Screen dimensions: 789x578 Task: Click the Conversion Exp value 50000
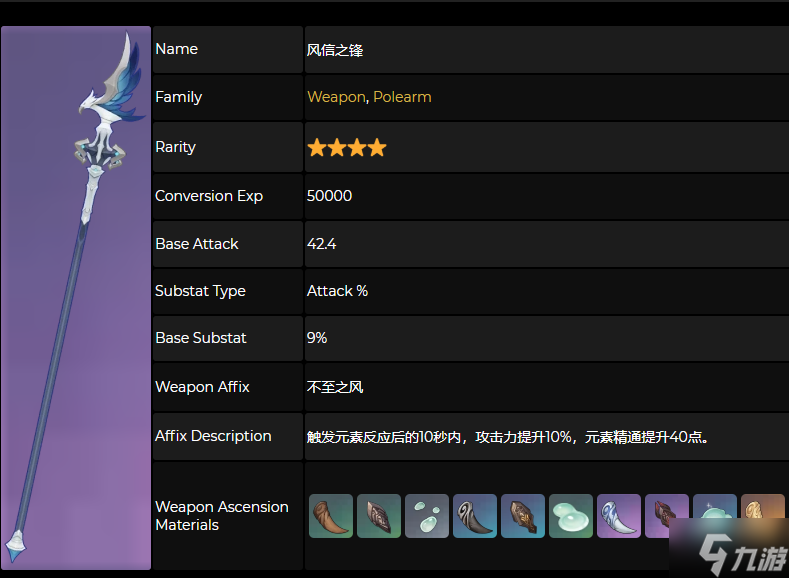[329, 196]
